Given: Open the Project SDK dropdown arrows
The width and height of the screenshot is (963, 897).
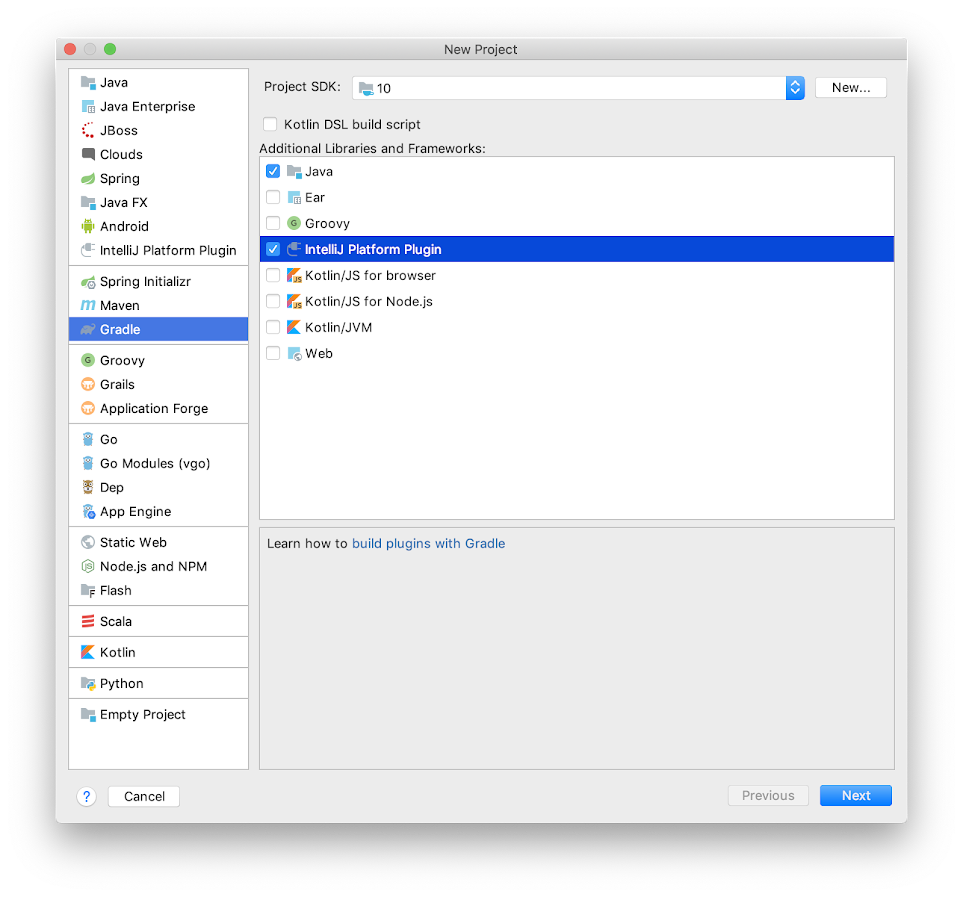Looking at the screenshot, I should coord(795,88).
